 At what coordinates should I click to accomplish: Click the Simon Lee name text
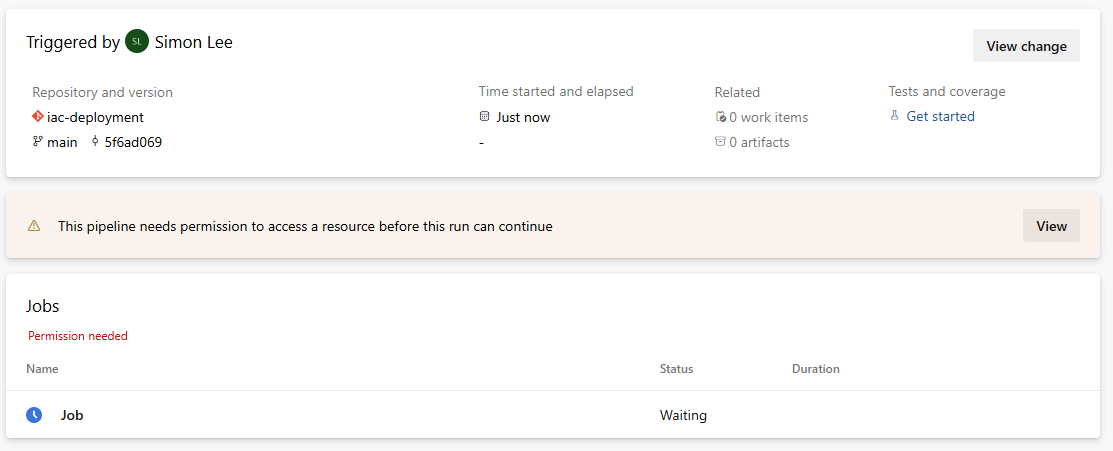(194, 42)
